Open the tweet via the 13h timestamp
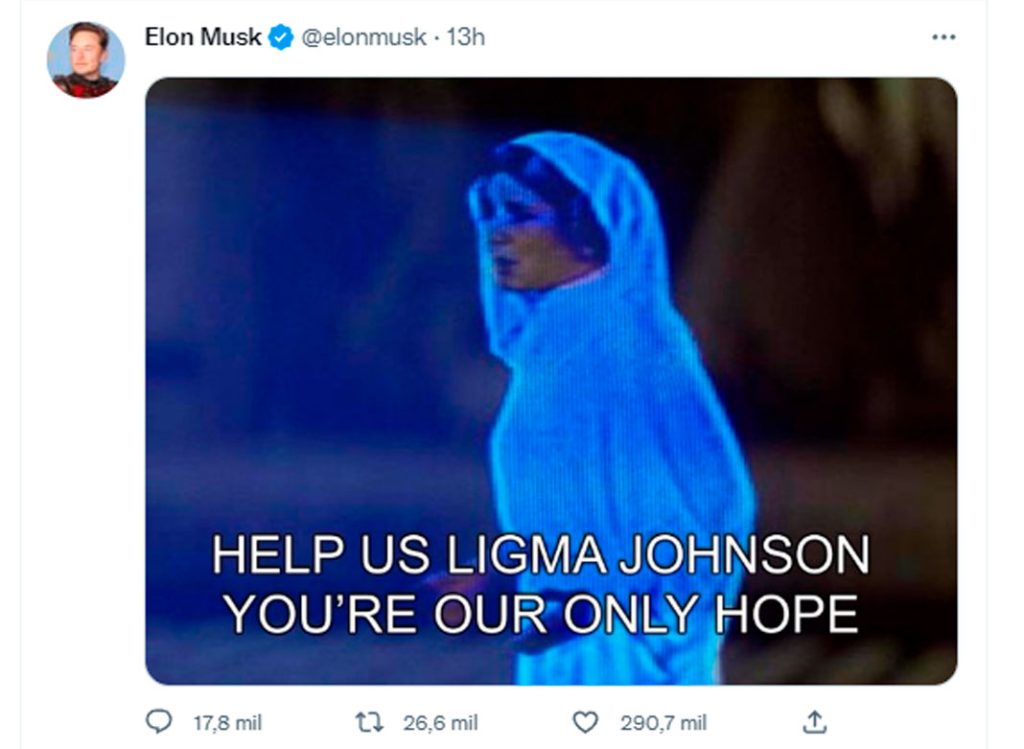The width and height of the screenshot is (1024, 749). 466,37
